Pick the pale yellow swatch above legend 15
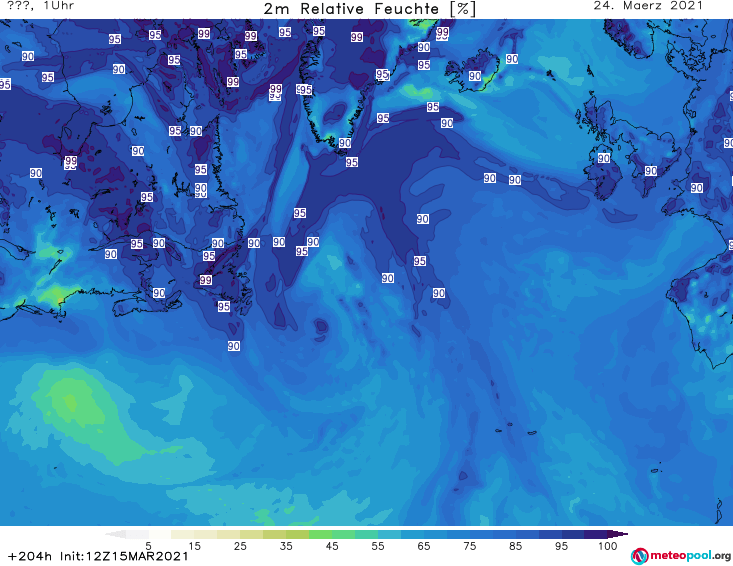The height and width of the screenshot is (566, 733). [x=182, y=534]
